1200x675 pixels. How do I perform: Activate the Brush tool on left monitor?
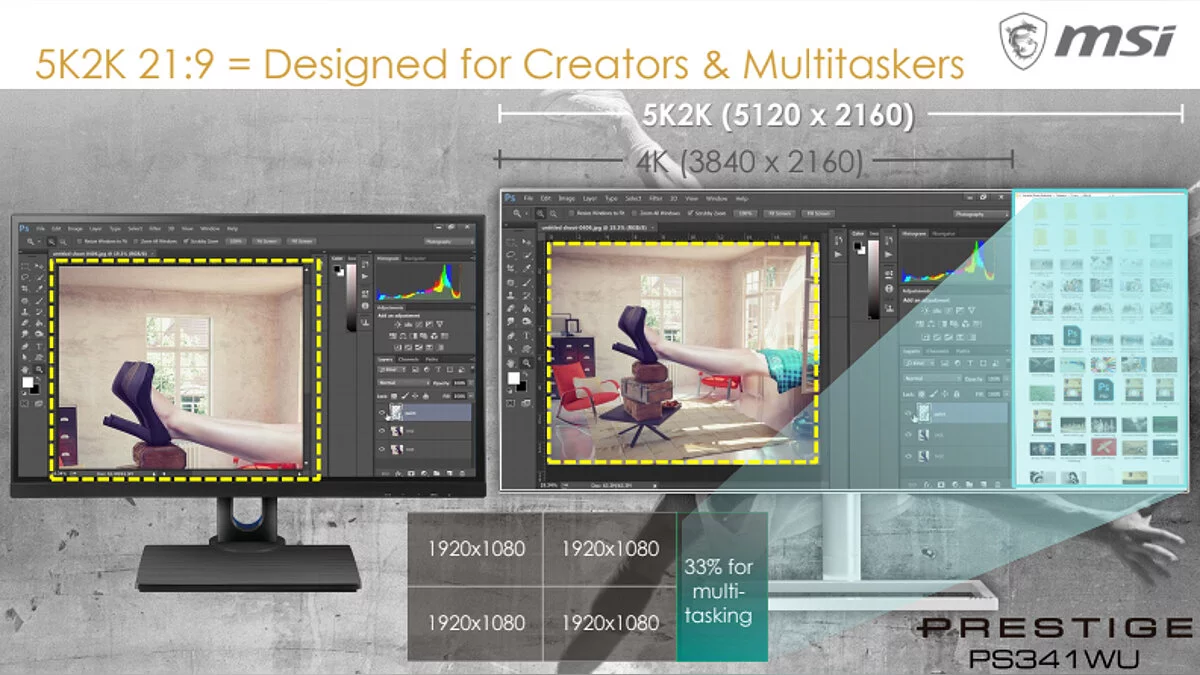[x=39, y=301]
